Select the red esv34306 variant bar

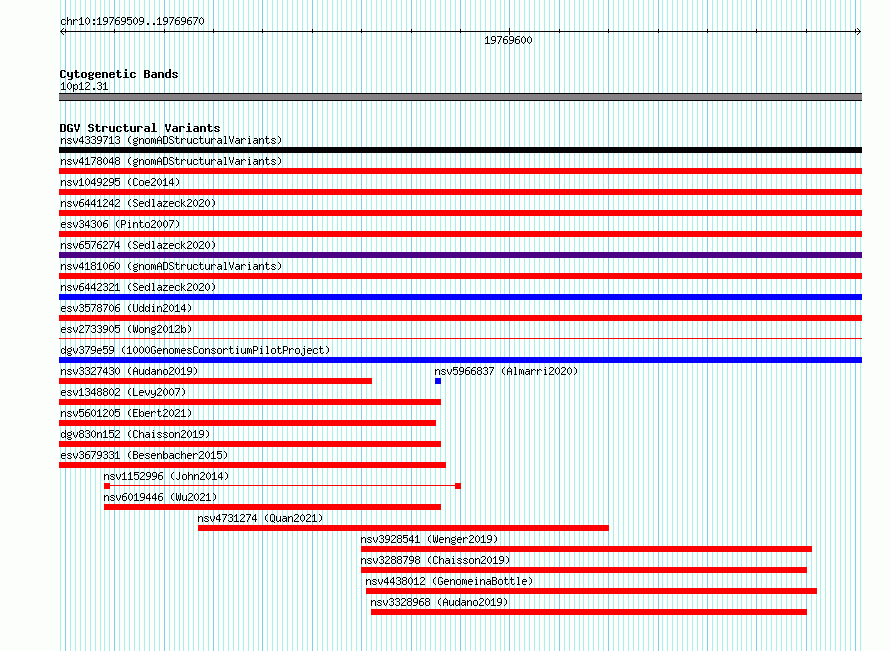460,234
